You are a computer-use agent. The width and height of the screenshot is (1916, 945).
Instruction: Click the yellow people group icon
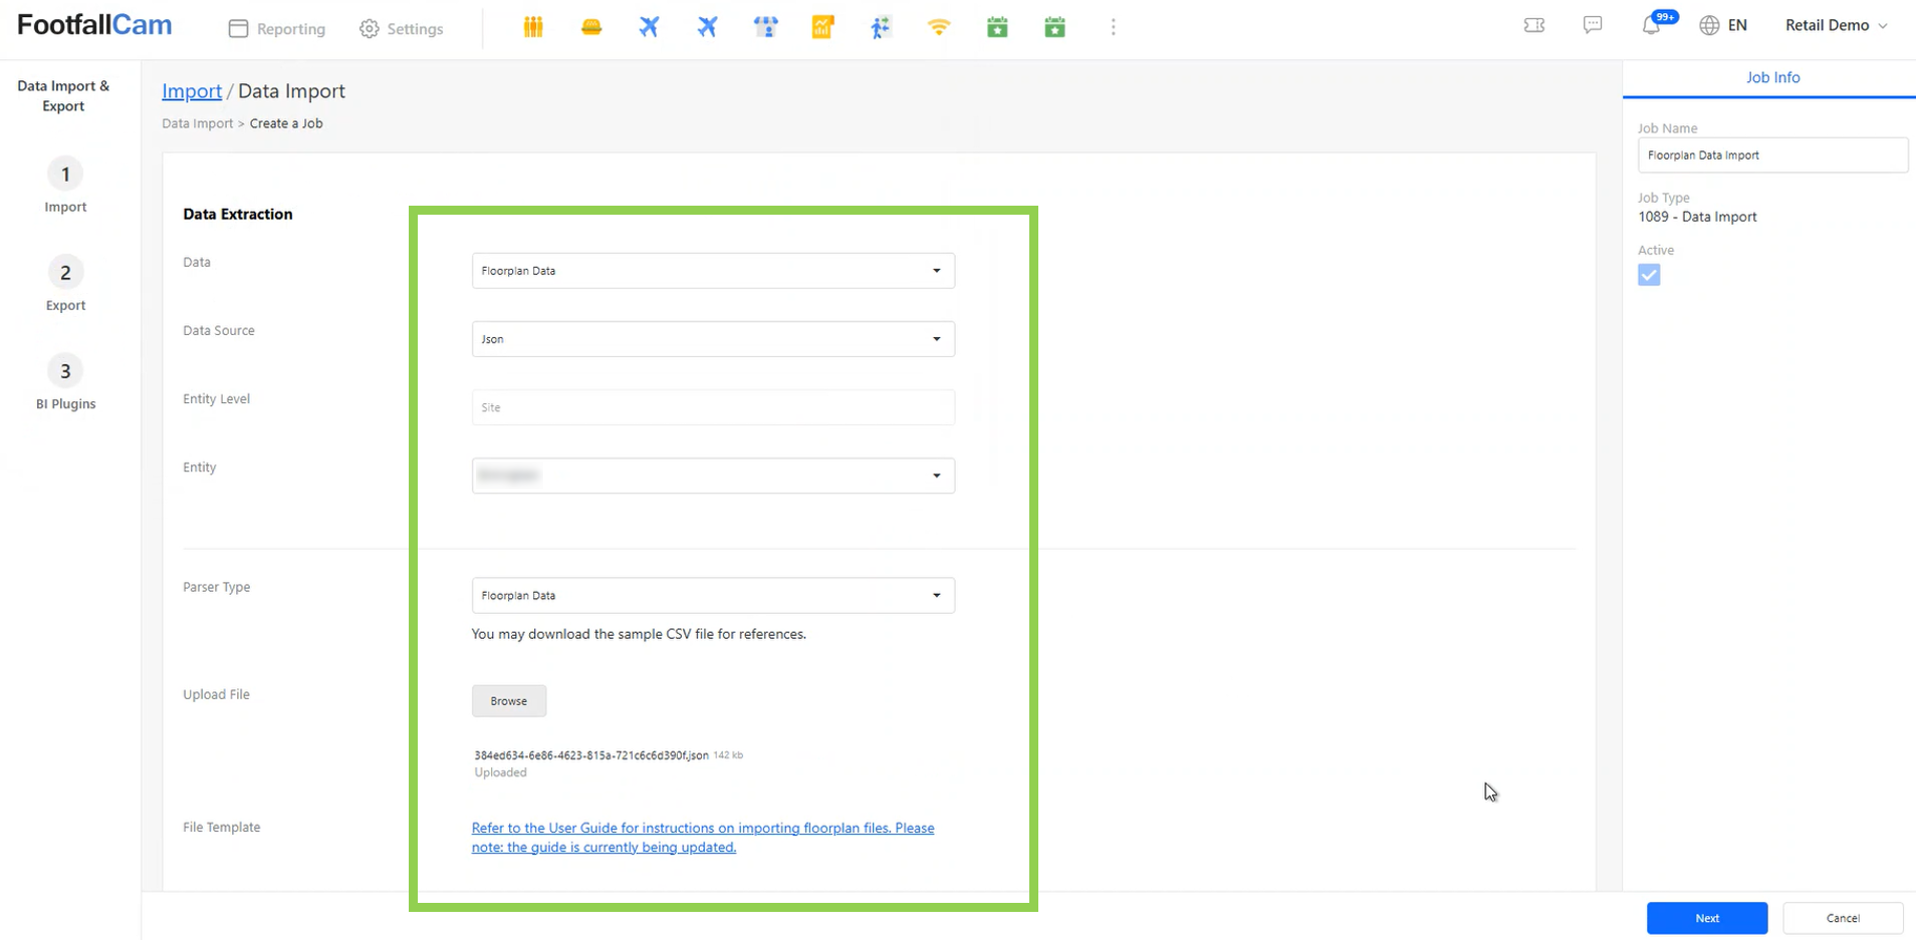pos(533,27)
